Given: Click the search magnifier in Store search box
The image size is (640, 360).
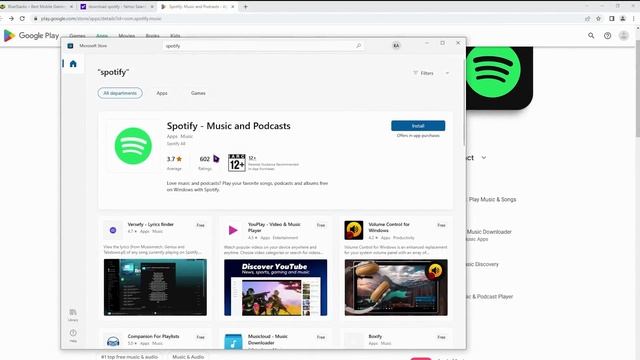Looking at the screenshot, I should pos(358,46).
